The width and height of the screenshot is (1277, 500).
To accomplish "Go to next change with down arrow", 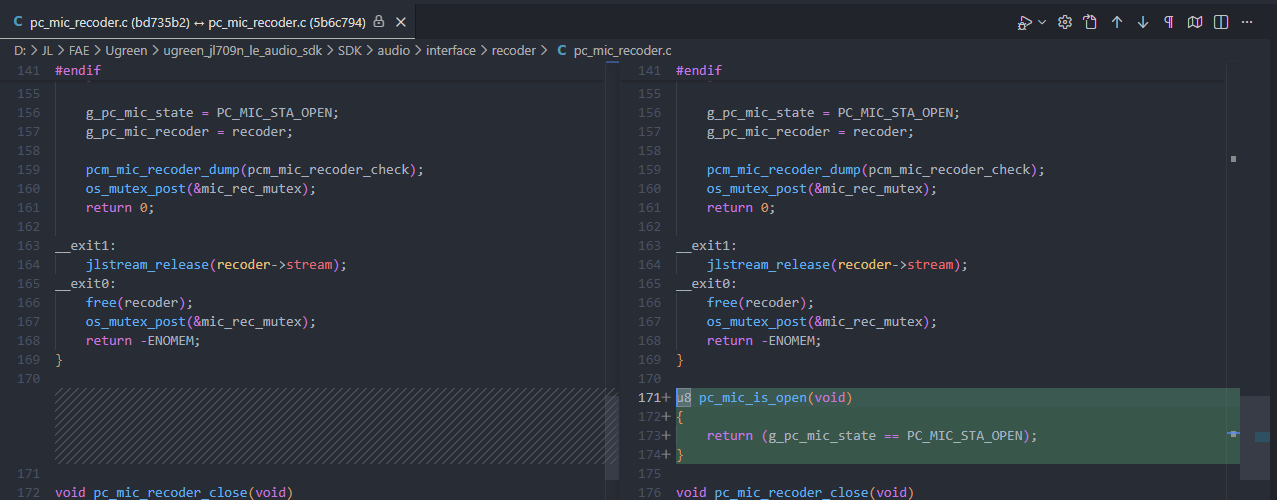I will pyautogui.click(x=1143, y=22).
